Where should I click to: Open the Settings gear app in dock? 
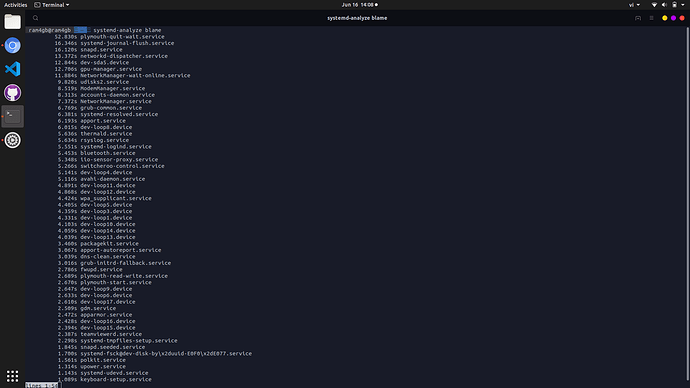pos(12,140)
